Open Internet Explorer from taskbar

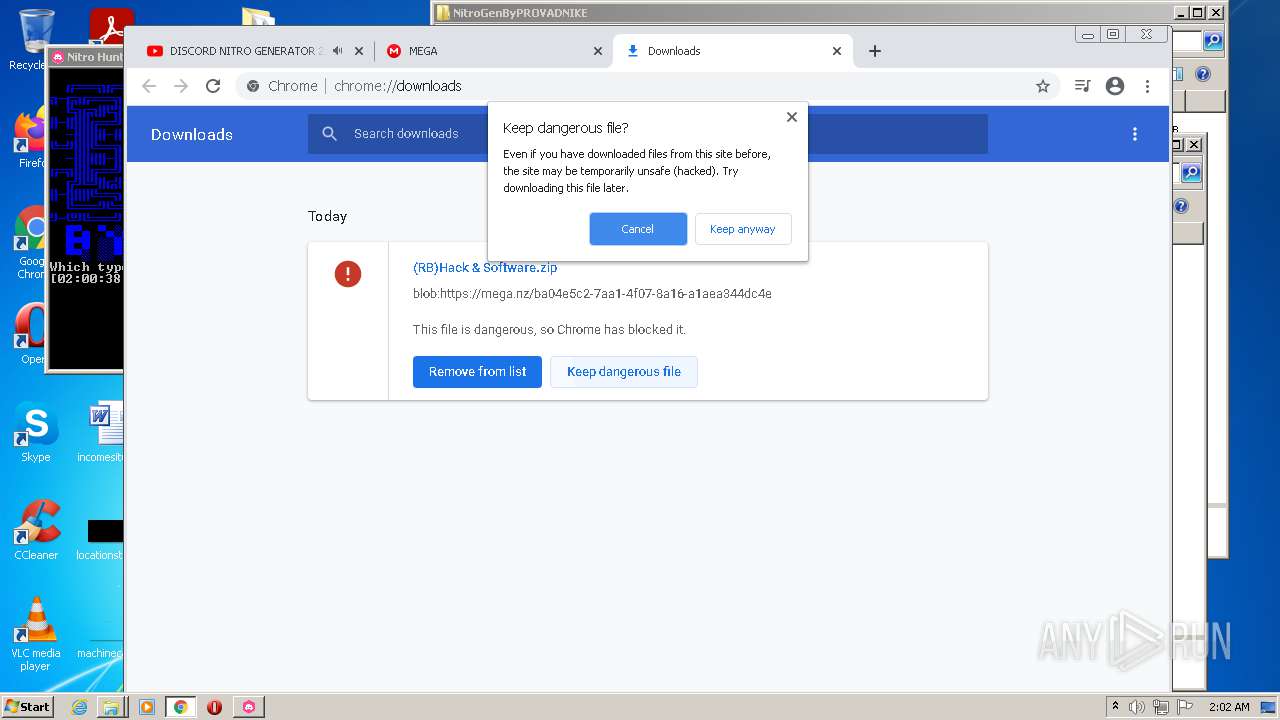pos(79,707)
